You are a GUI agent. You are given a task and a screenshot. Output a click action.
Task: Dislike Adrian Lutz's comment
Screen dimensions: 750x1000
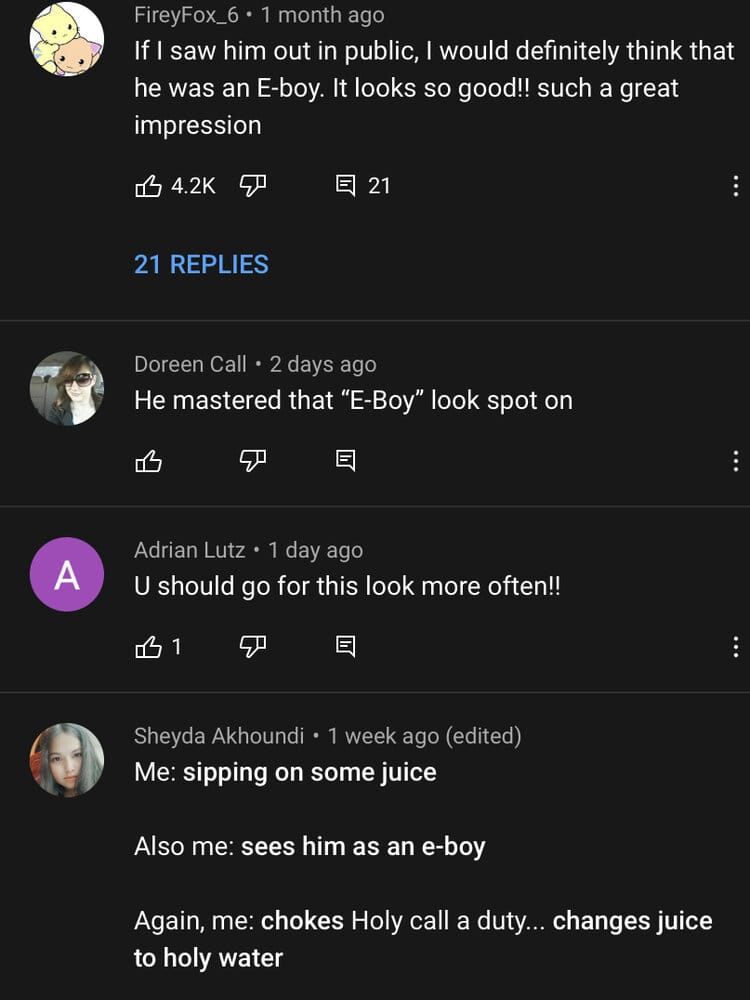pyautogui.click(x=253, y=647)
